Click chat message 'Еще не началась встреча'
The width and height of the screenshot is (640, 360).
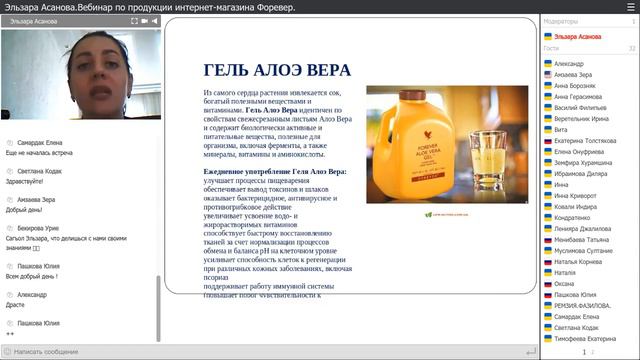tap(39, 153)
